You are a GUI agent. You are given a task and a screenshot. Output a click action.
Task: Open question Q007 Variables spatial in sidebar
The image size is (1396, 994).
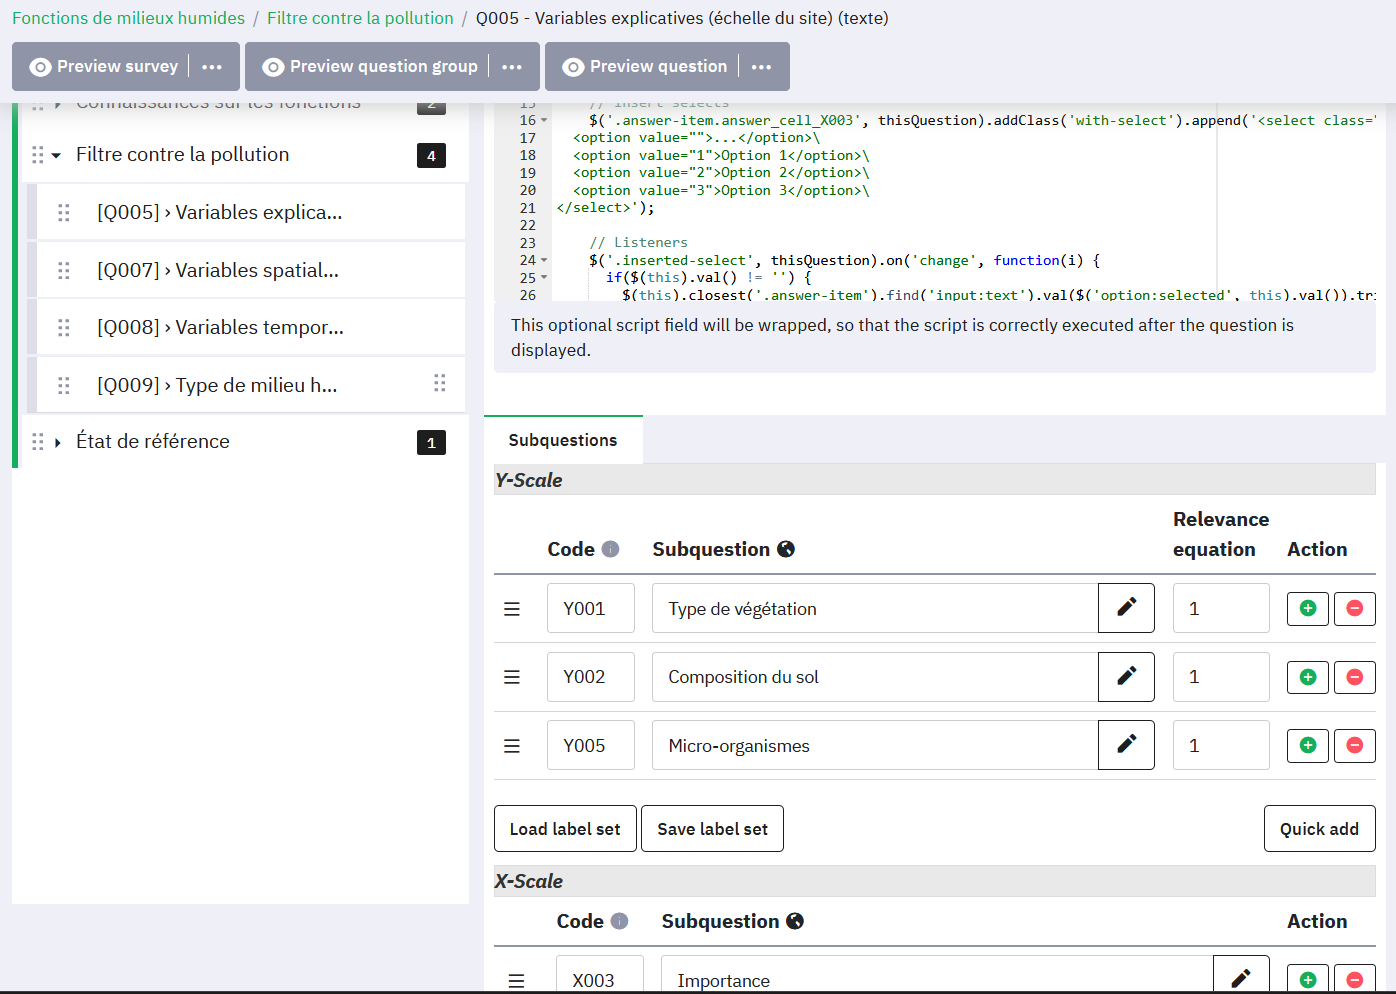pyautogui.click(x=218, y=270)
